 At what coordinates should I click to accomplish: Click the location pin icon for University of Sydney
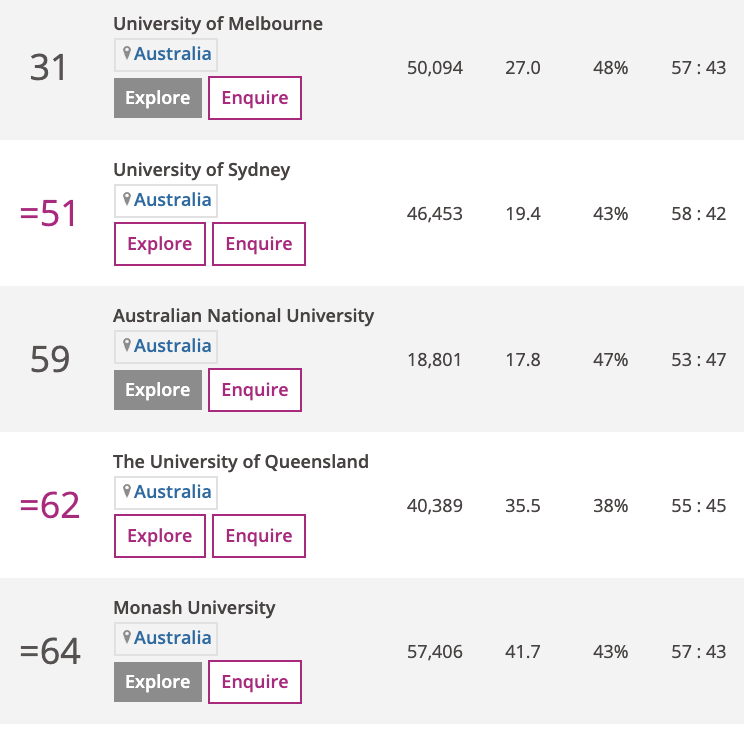pyautogui.click(x=127, y=199)
